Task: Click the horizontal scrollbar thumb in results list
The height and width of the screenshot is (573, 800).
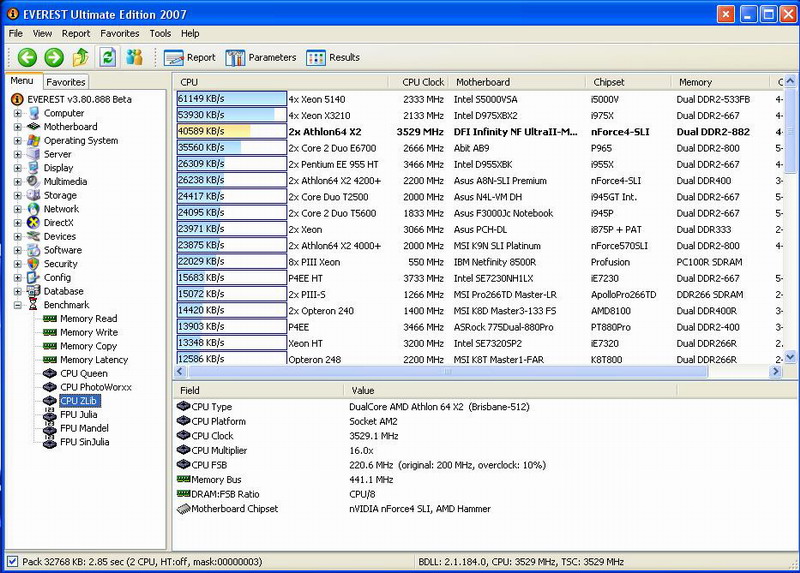Action: coord(447,371)
